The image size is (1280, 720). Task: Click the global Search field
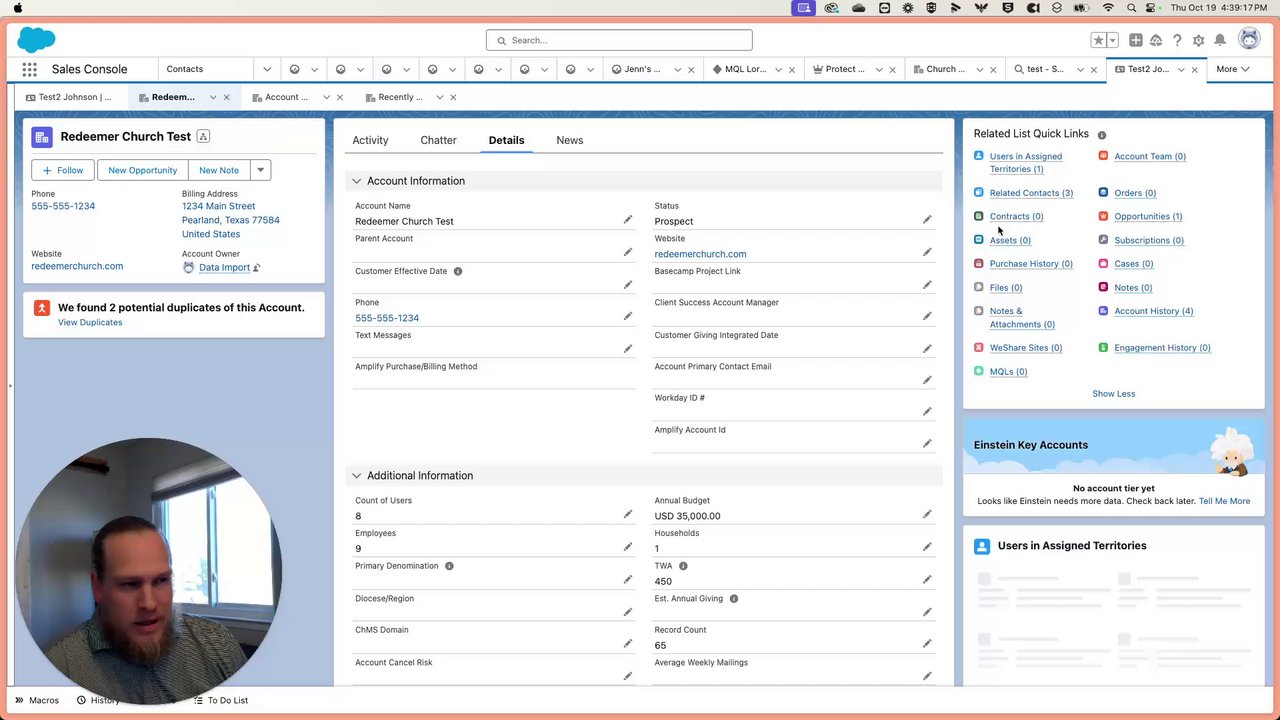tap(619, 40)
